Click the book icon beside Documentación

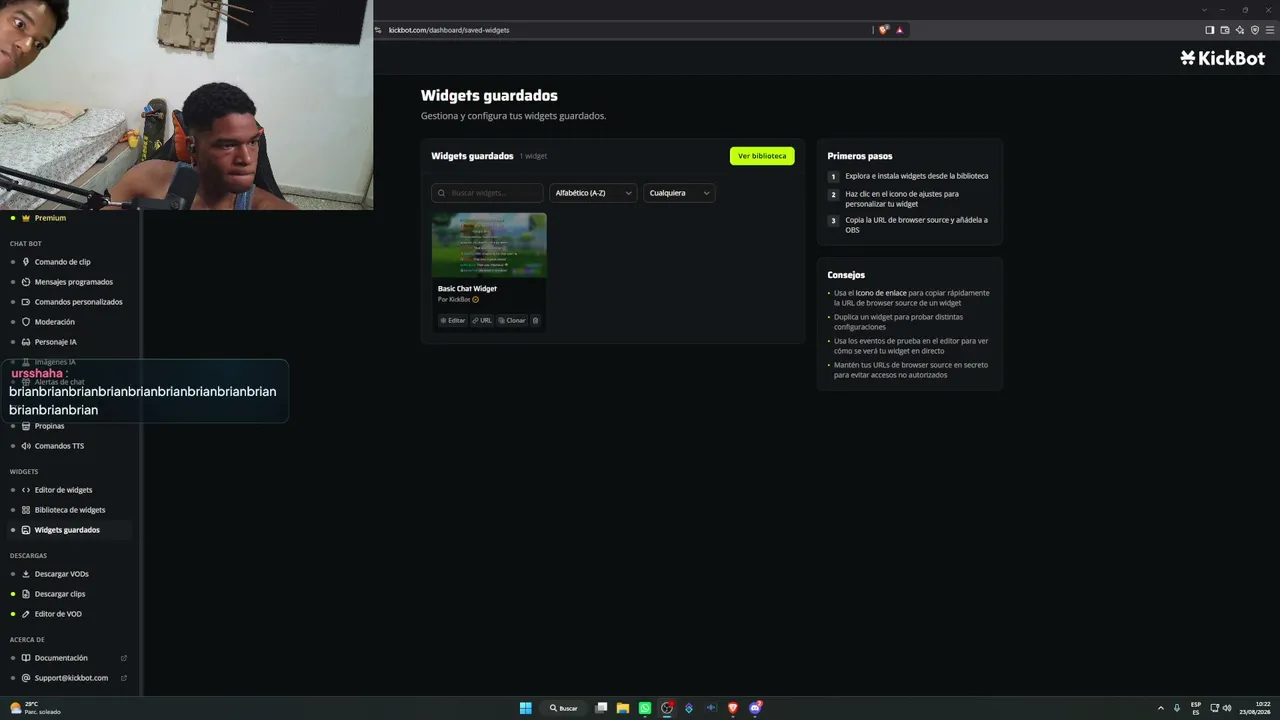pyautogui.click(x=26, y=658)
